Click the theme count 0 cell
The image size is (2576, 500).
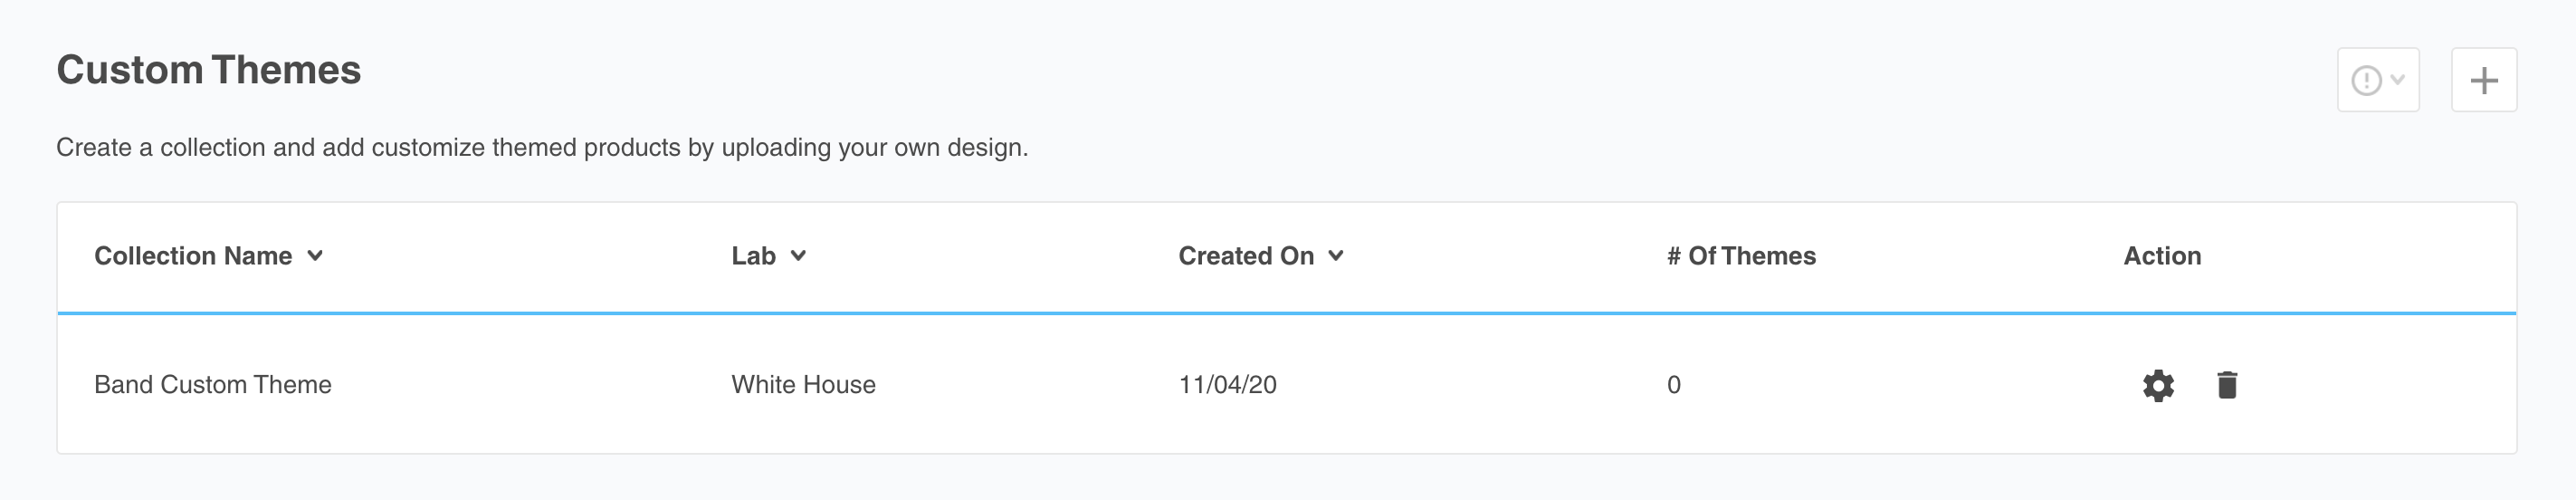tap(1673, 385)
